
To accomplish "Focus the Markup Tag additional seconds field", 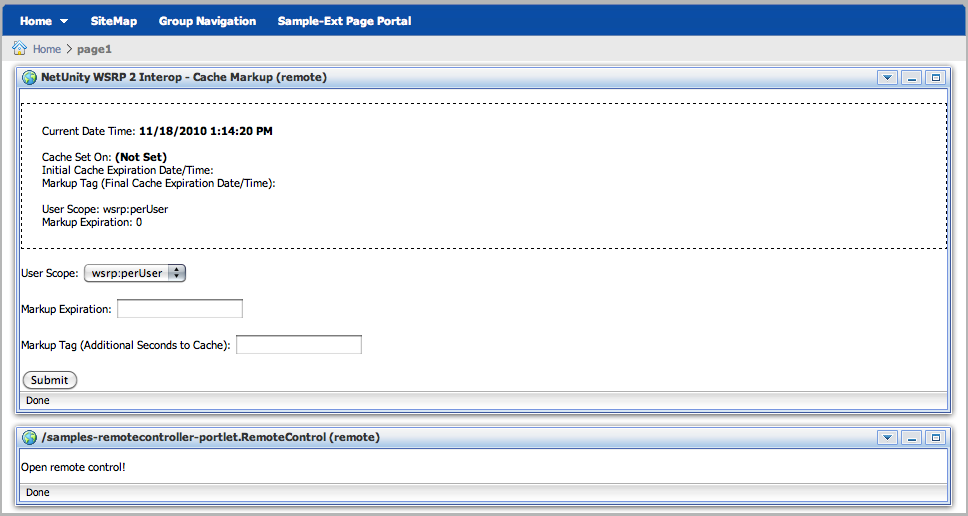I will click(x=298, y=345).
